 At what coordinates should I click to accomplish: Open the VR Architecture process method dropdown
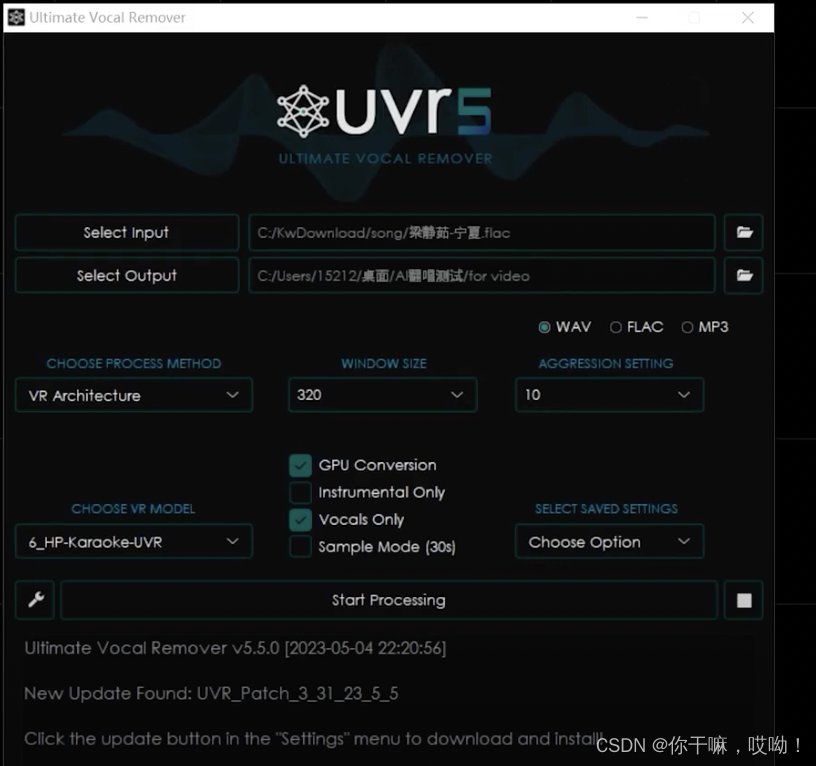pos(134,395)
